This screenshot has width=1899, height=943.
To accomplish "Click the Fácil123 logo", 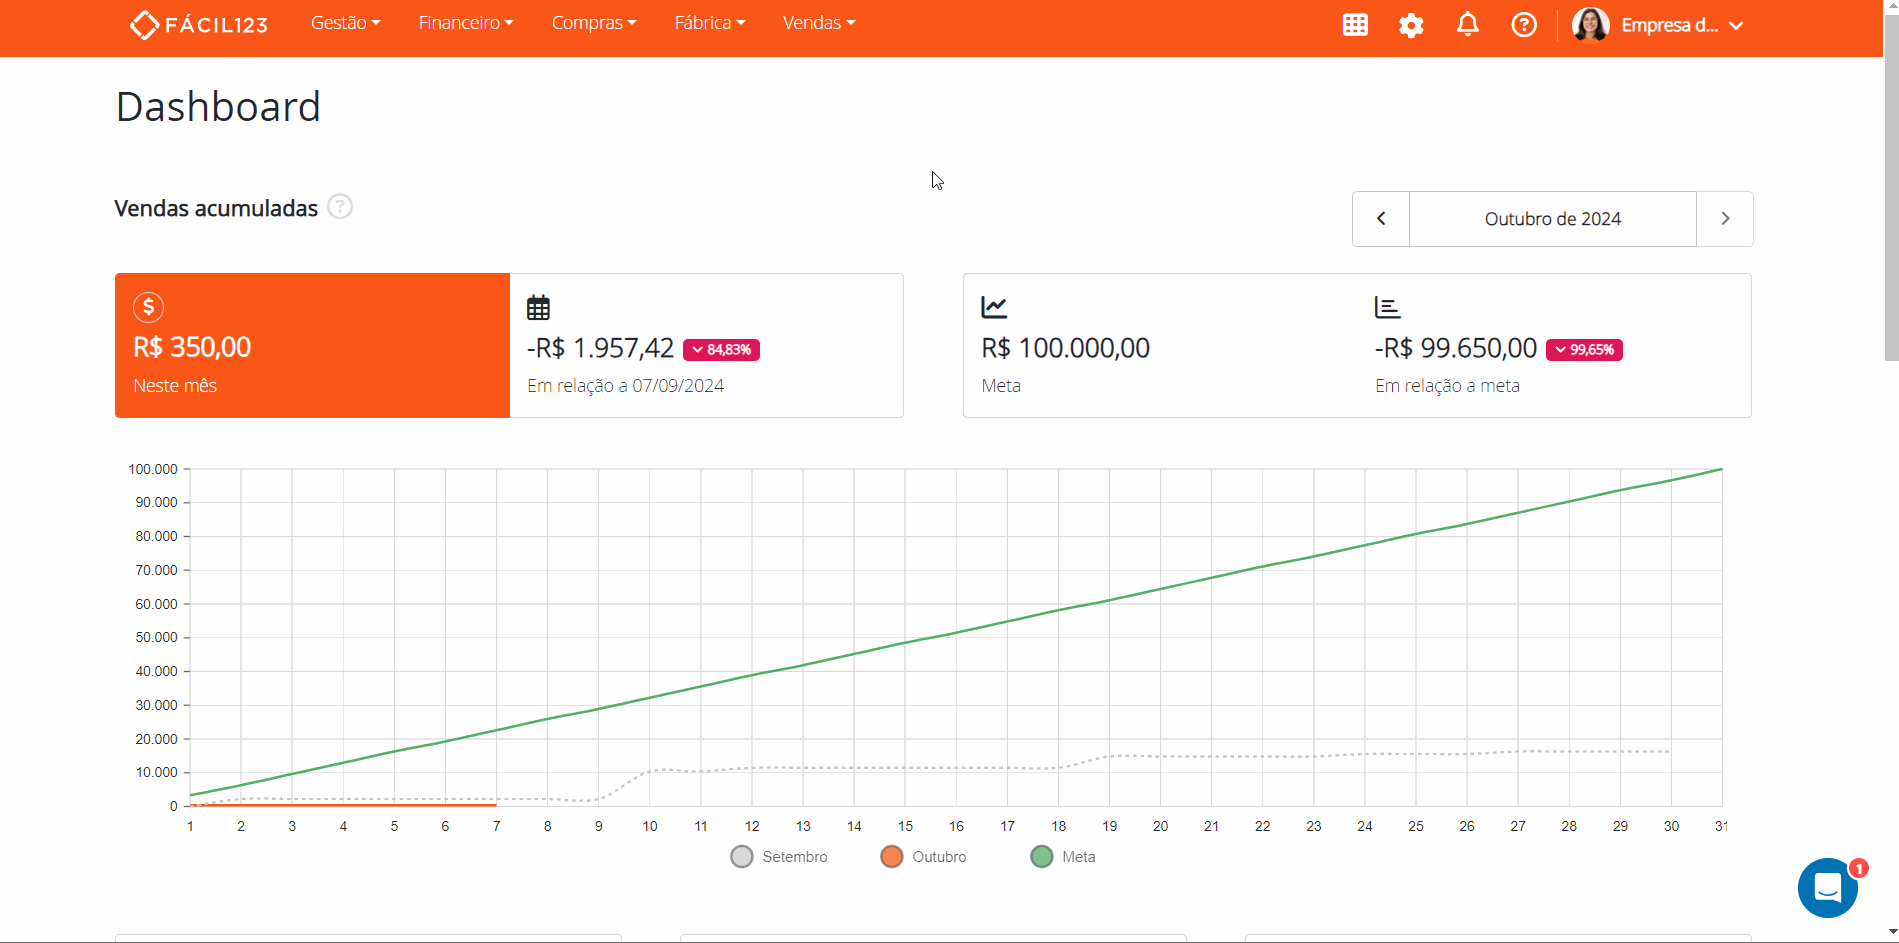I will pyautogui.click(x=199, y=24).
